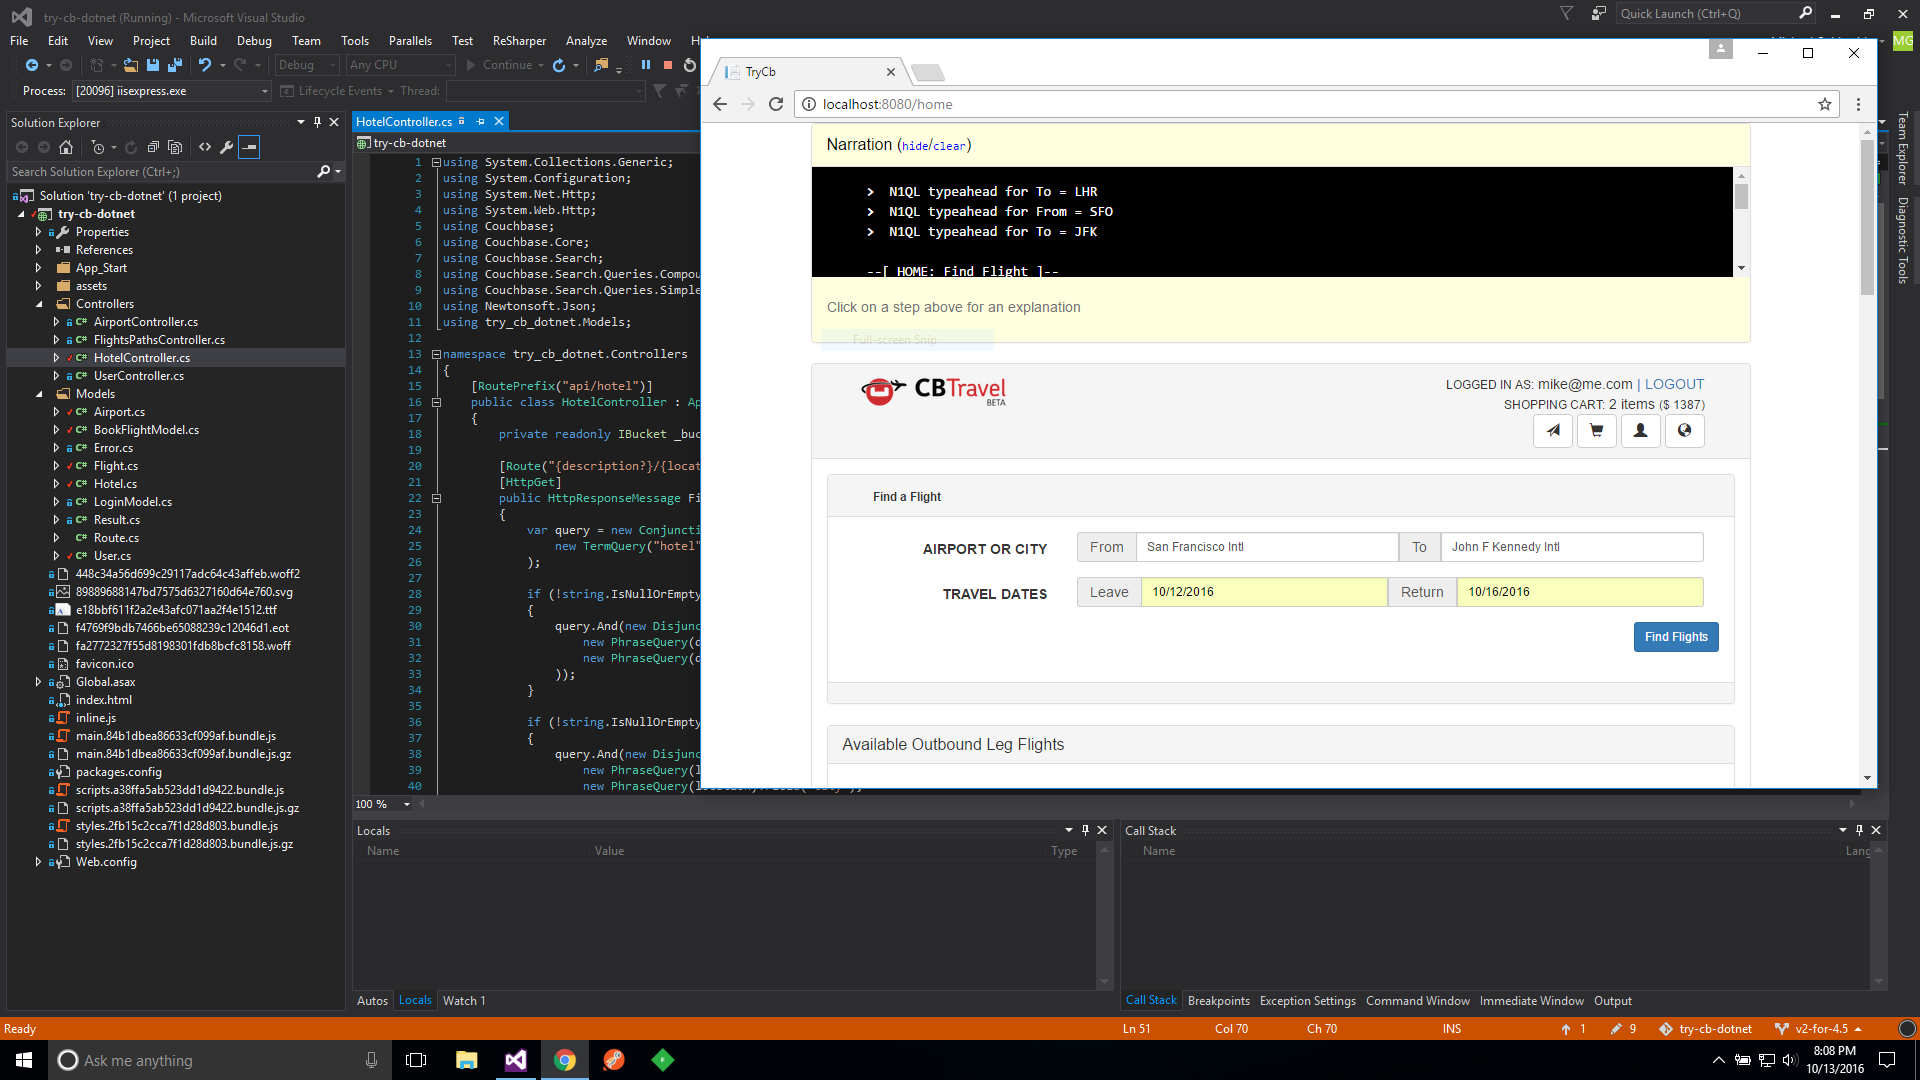1920x1080 pixels.
Task: Click the View Code icon in Solution Explorer
Action: (x=205, y=147)
